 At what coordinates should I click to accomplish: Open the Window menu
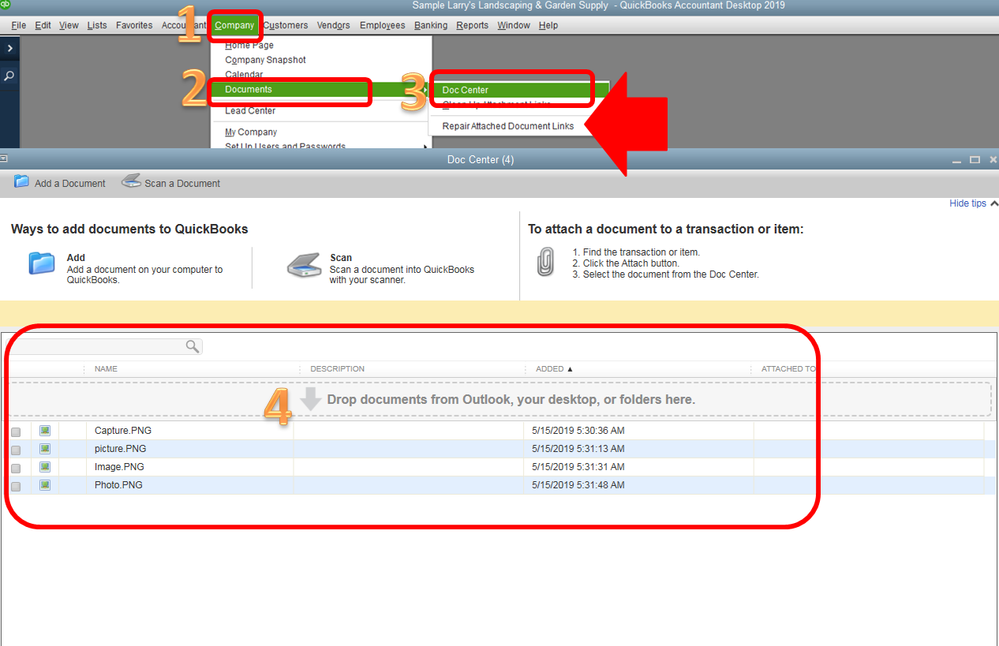514,25
